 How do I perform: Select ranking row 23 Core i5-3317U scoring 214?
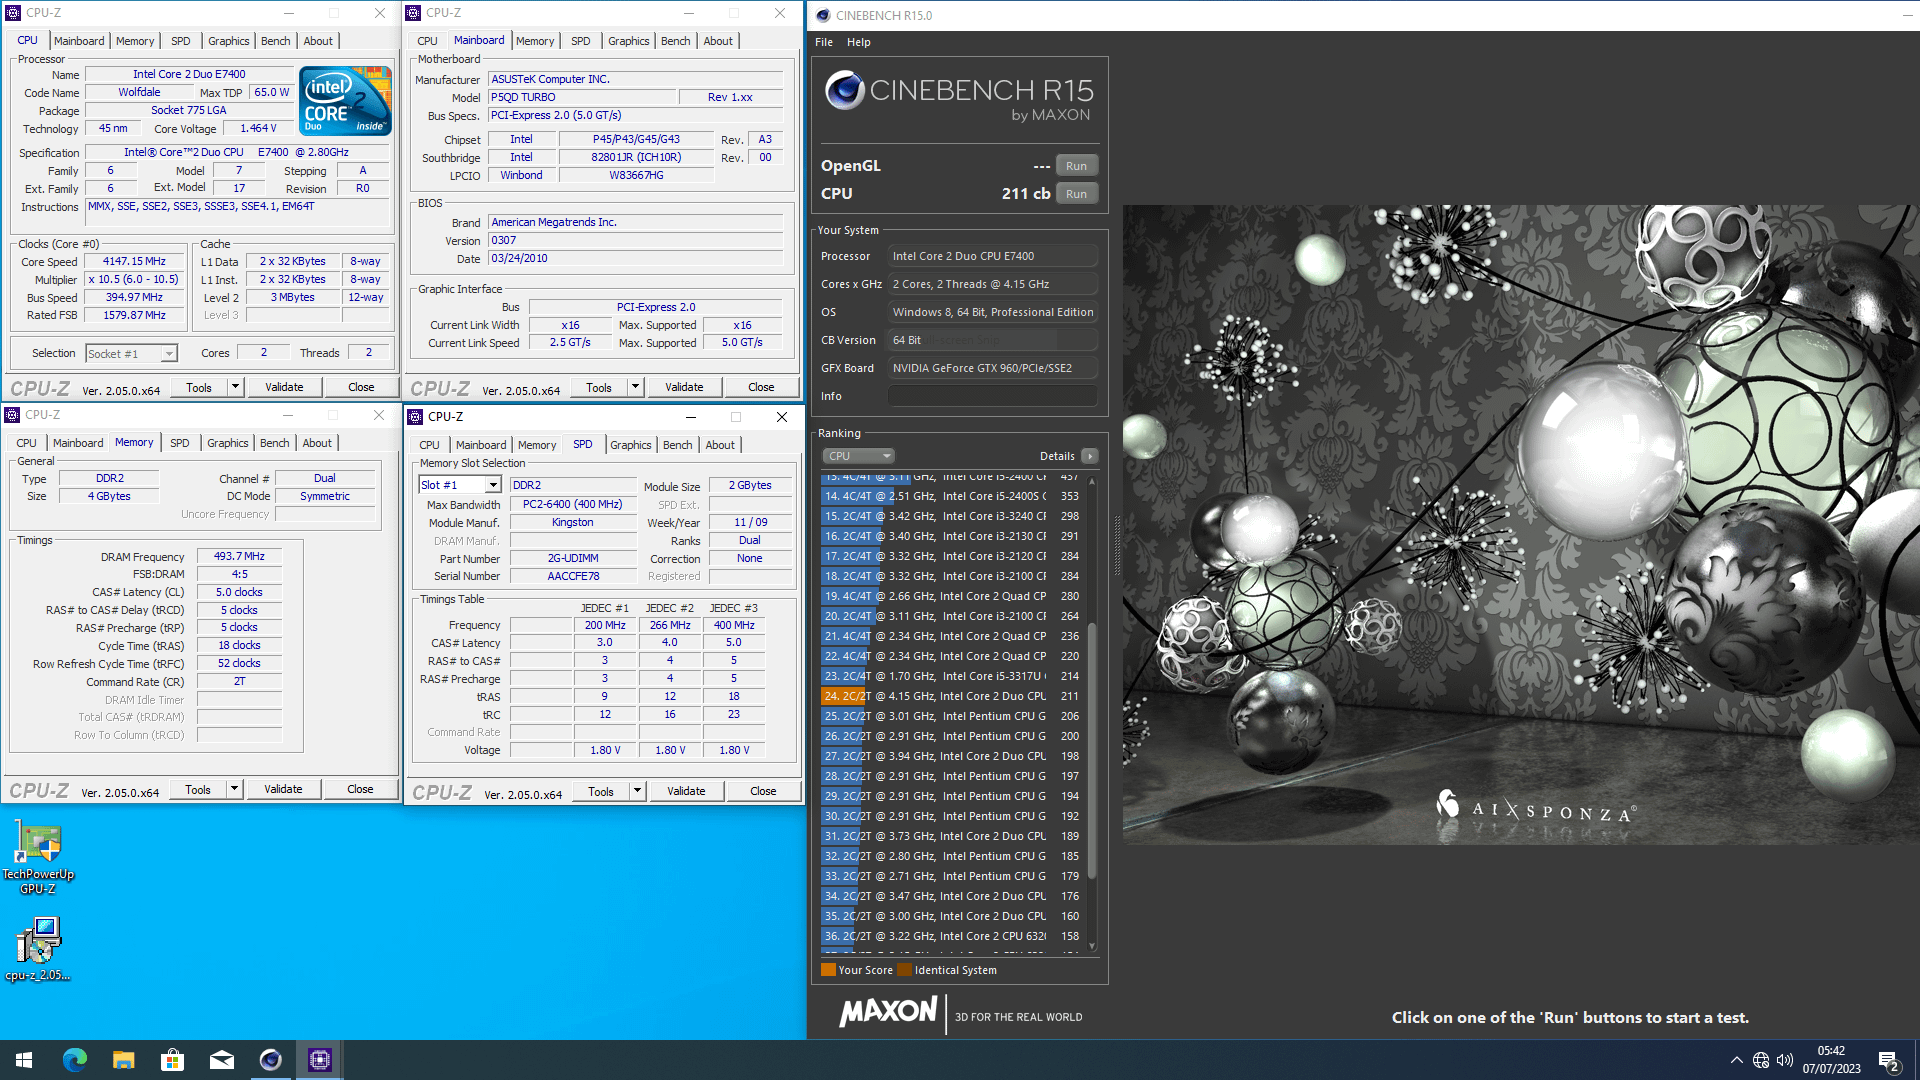tap(952, 676)
